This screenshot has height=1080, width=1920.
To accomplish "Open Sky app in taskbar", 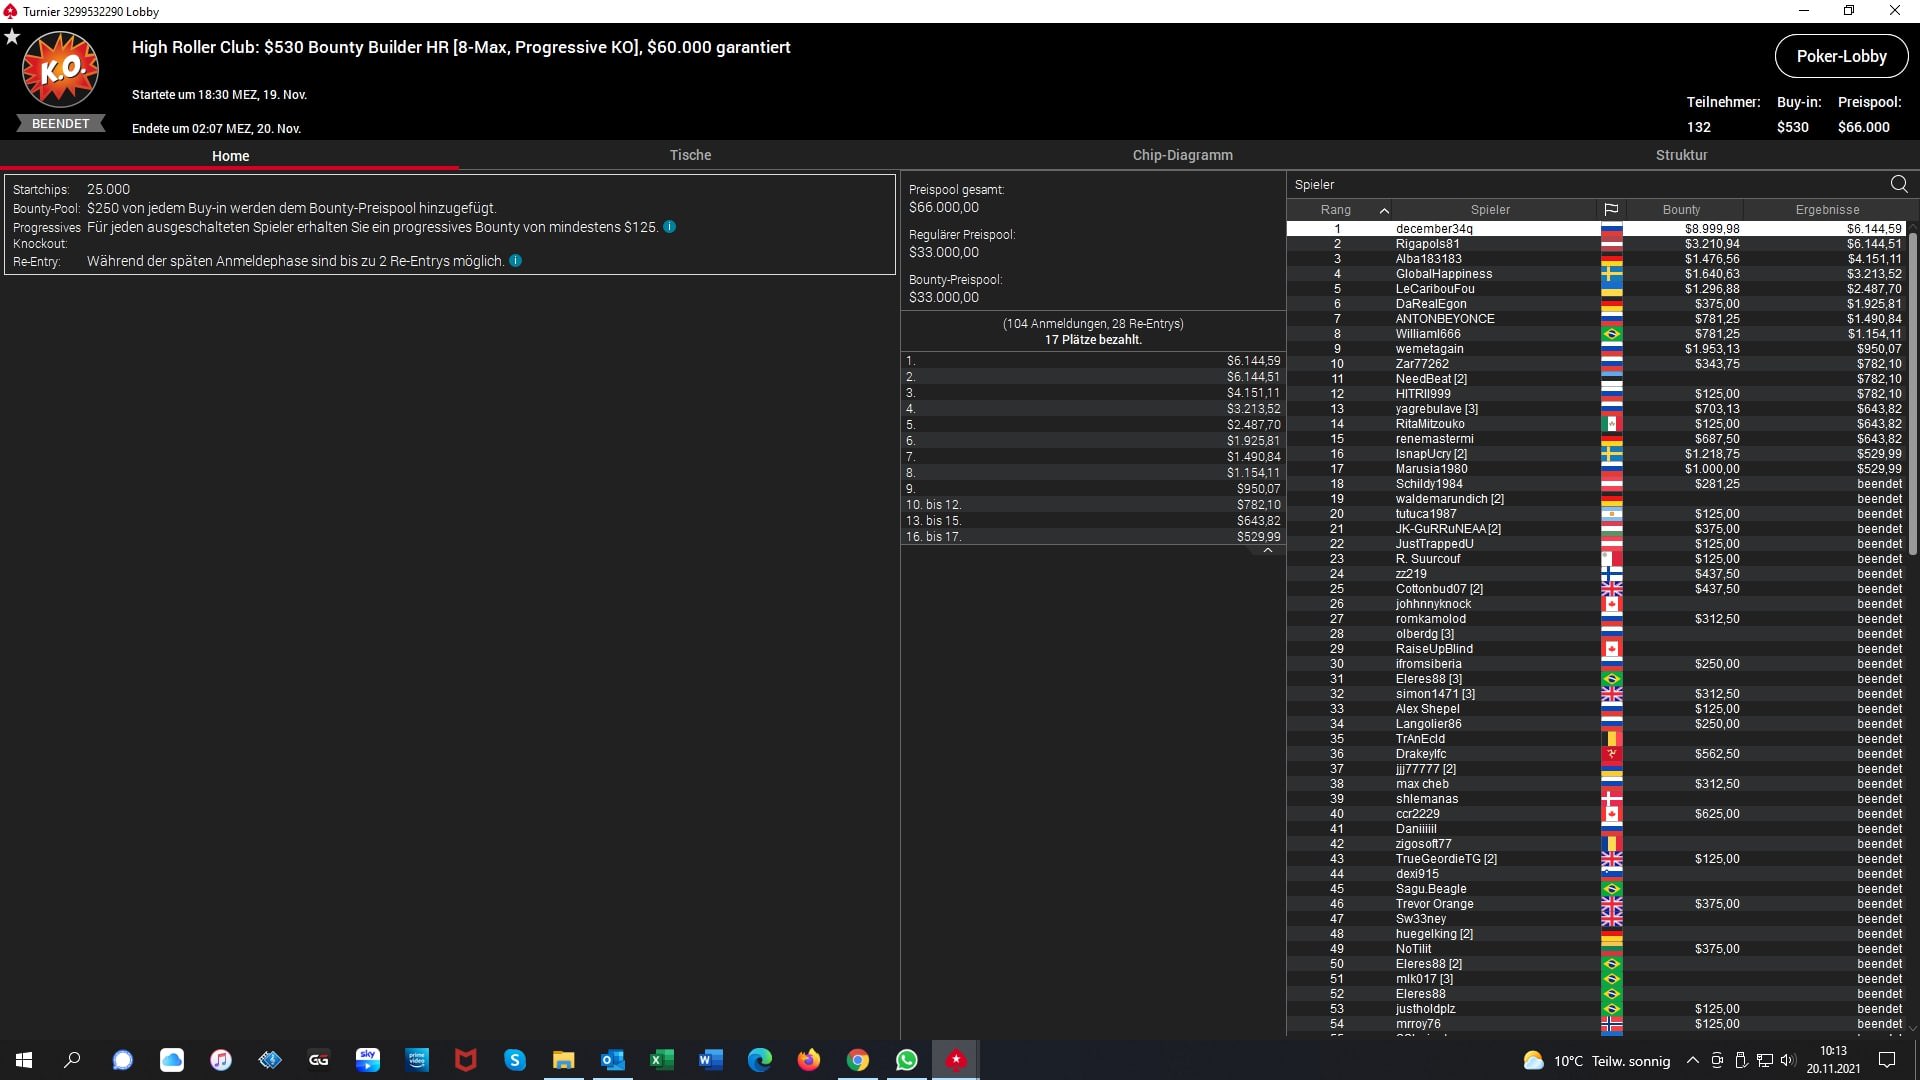I will coord(368,1060).
